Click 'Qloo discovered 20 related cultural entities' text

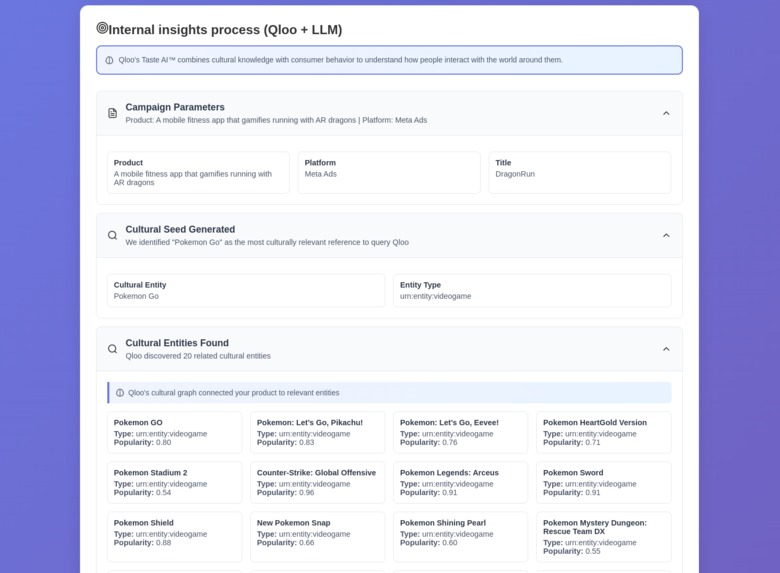(x=198, y=356)
